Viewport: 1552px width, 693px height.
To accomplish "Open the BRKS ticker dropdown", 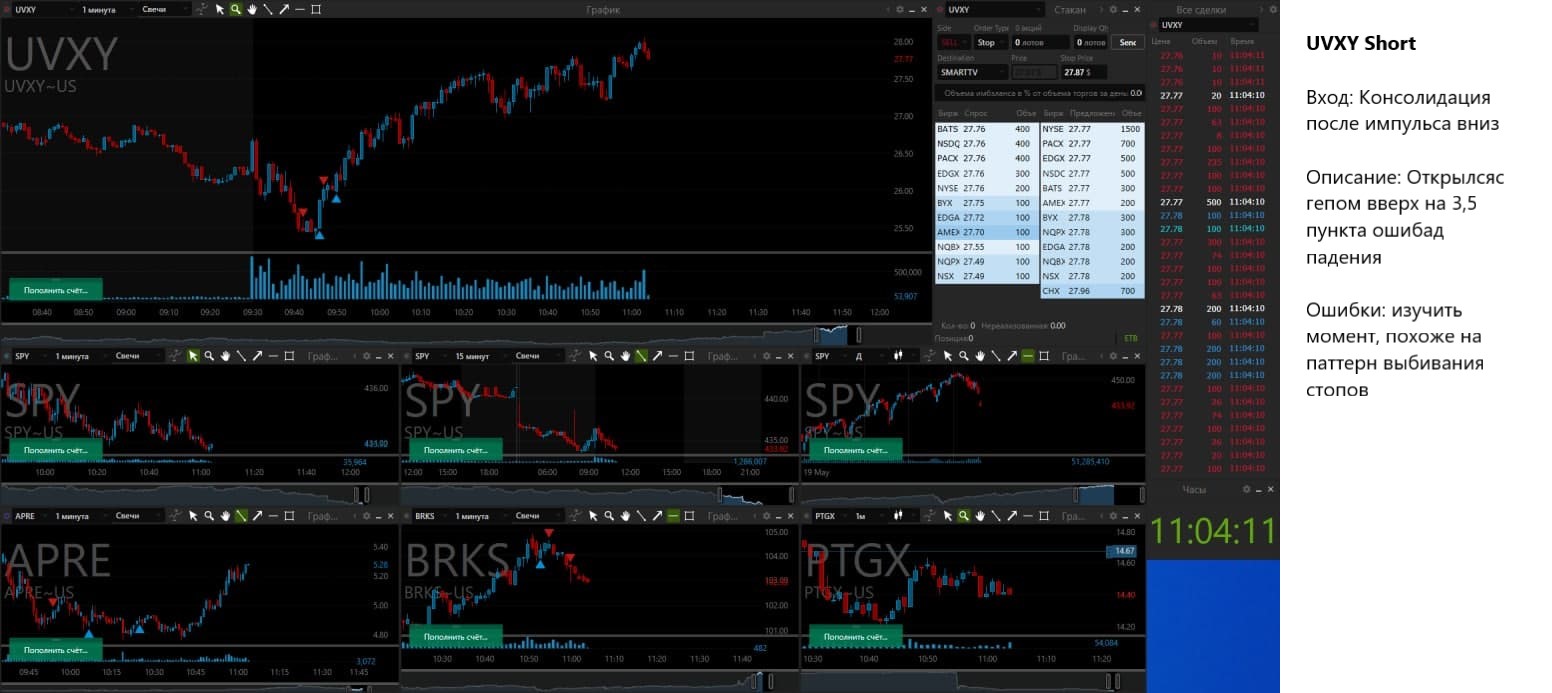I will pyautogui.click(x=429, y=515).
